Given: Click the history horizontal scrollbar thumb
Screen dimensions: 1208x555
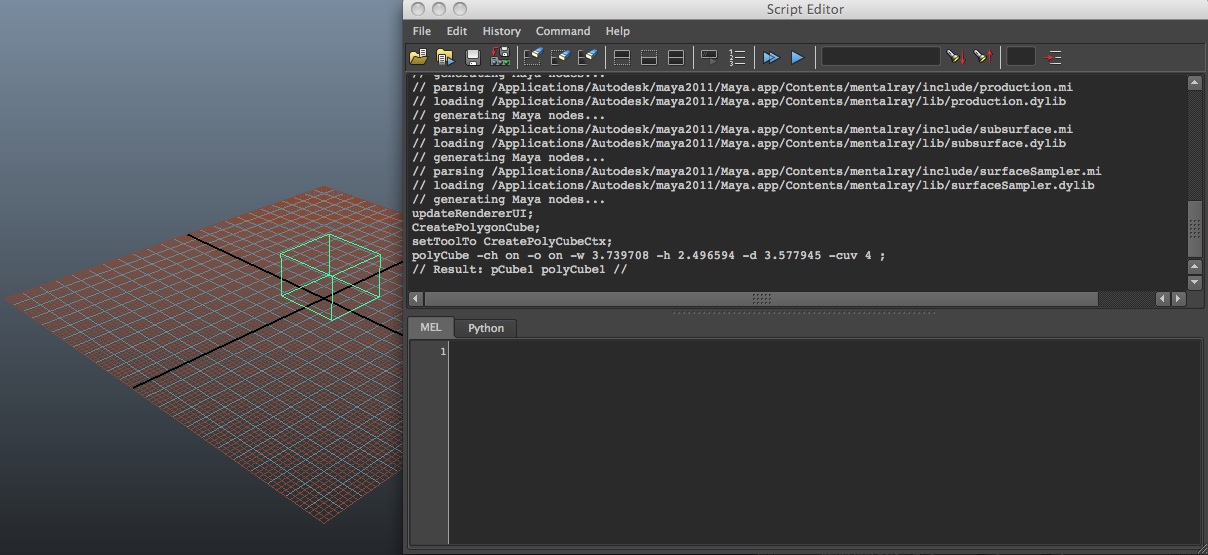Looking at the screenshot, I should tap(761, 299).
